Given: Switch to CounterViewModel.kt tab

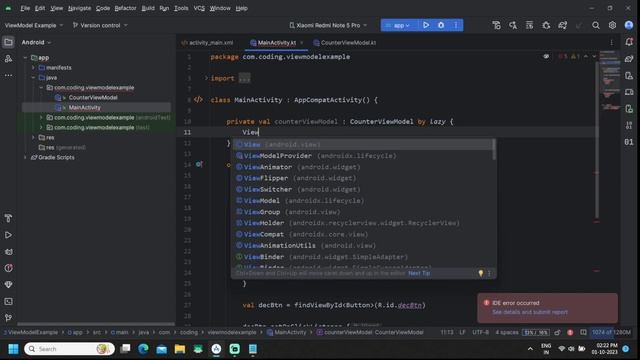Looking at the screenshot, I should tap(345, 42).
